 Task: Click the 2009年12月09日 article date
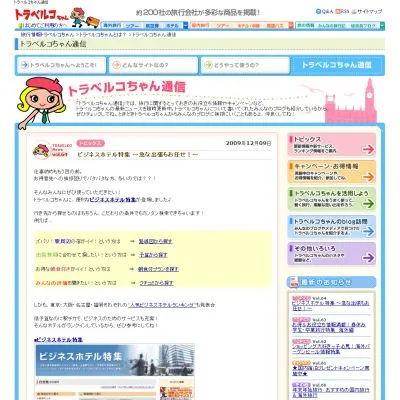point(248,143)
